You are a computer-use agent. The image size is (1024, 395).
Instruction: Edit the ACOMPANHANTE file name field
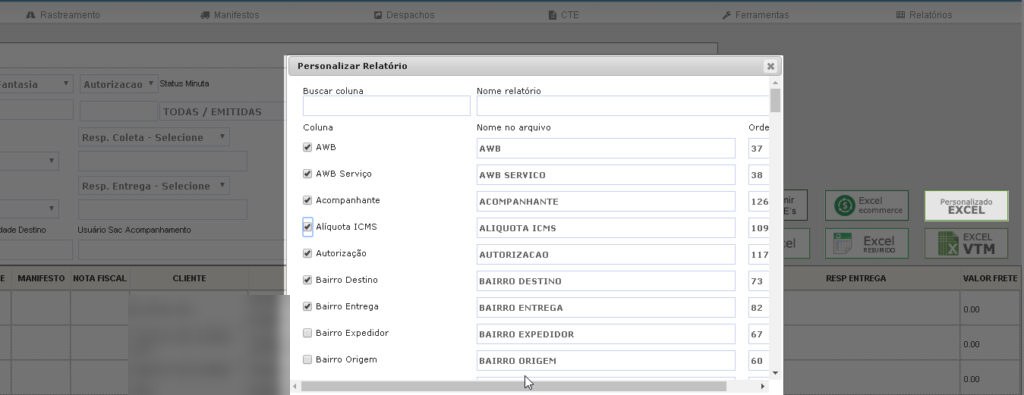(606, 201)
